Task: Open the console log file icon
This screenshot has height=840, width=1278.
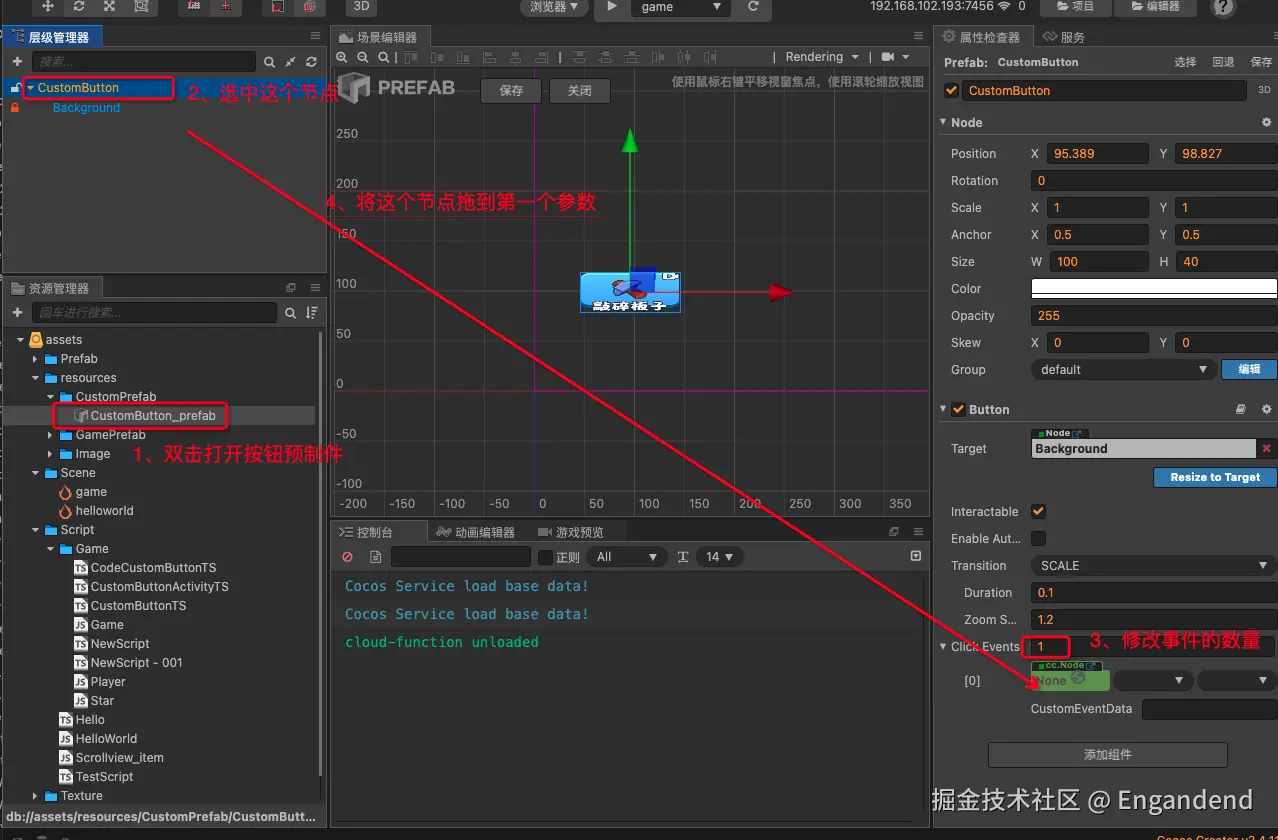Action: (375, 557)
